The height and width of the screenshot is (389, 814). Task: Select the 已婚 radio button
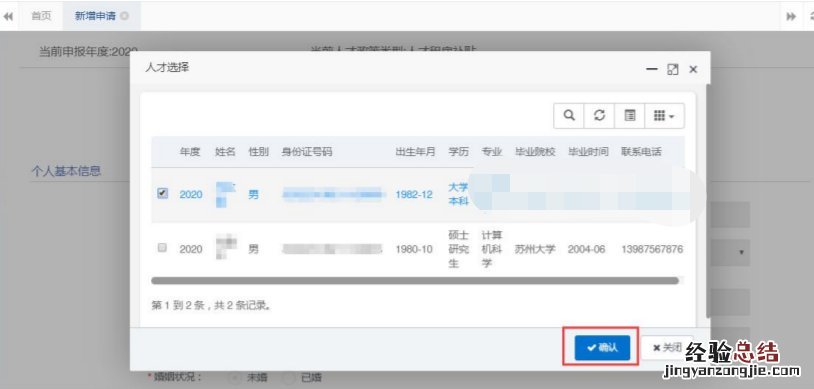pos(288,378)
